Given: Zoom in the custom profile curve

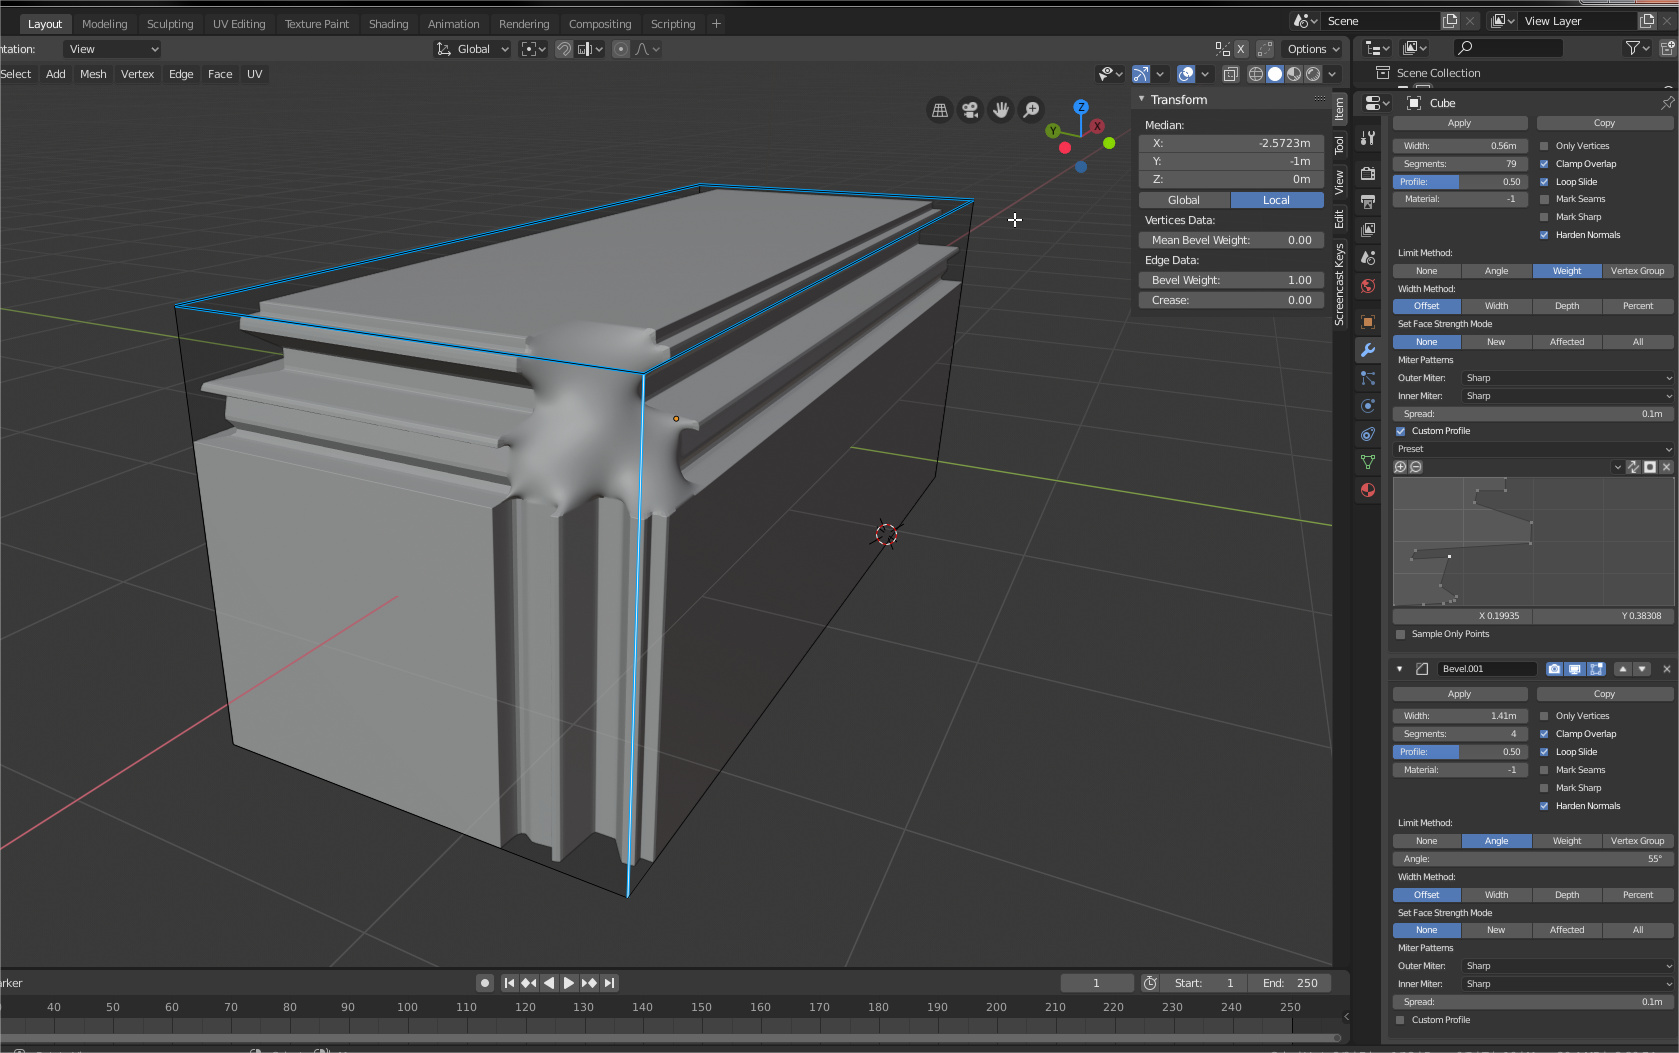Looking at the screenshot, I should point(1400,467).
